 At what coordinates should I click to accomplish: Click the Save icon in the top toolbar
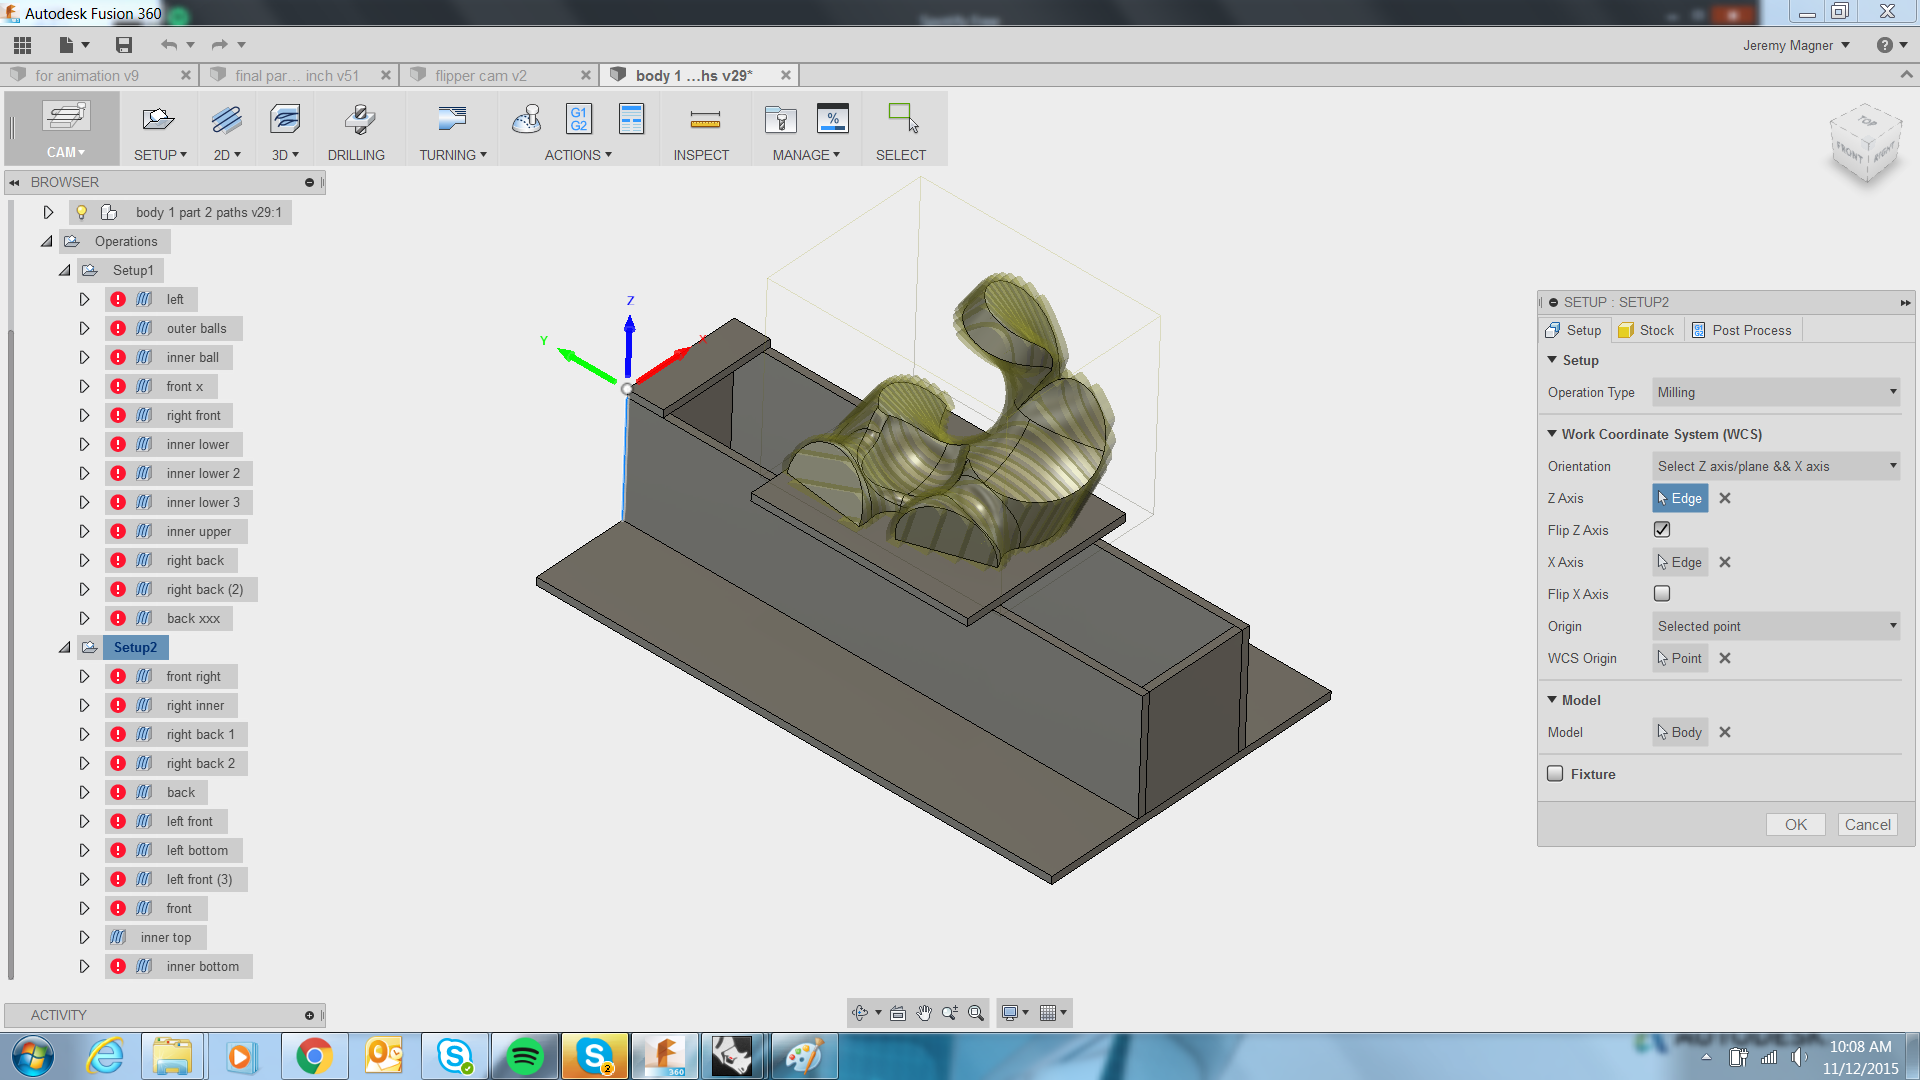point(124,45)
